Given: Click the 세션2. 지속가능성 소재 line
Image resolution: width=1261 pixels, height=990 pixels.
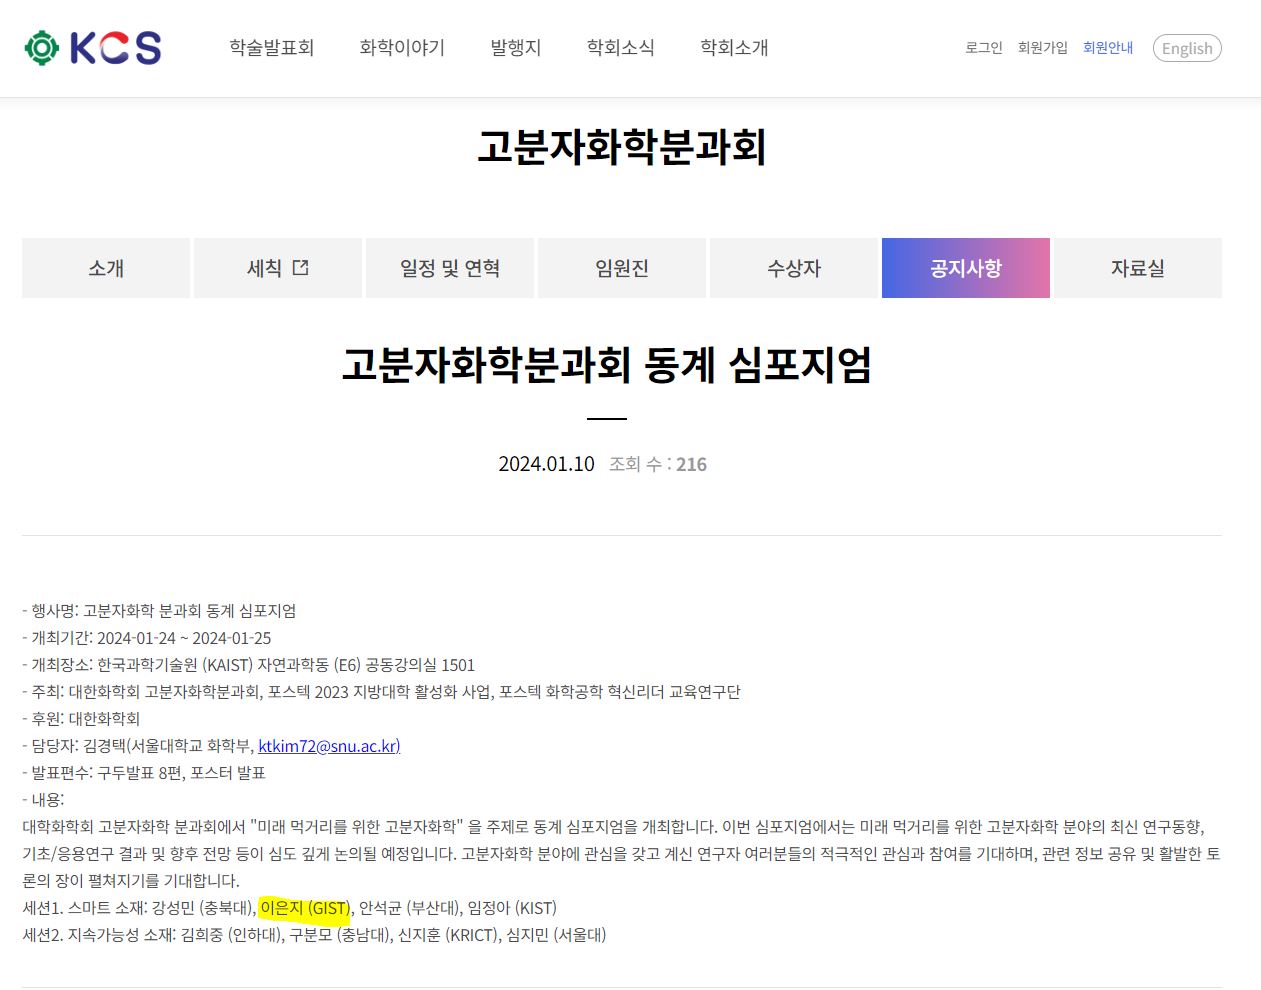Looking at the screenshot, I should point(315,935).
